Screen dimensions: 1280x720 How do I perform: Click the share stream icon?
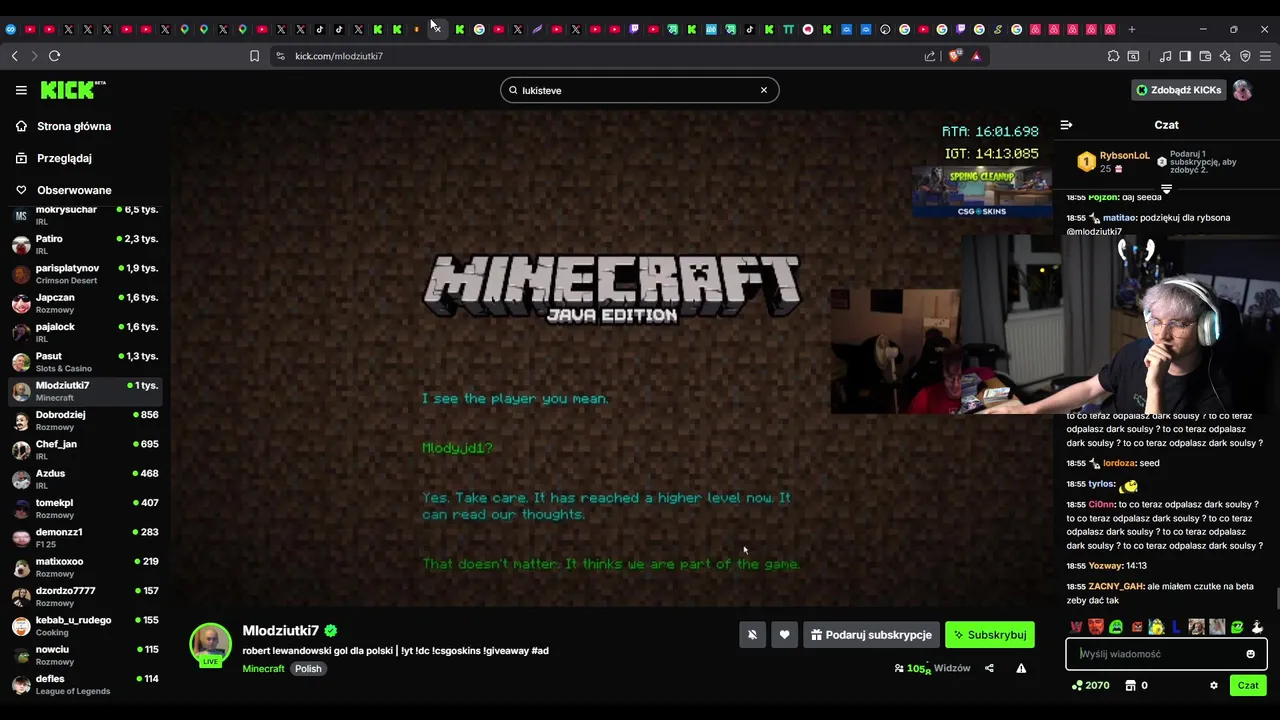989,668
